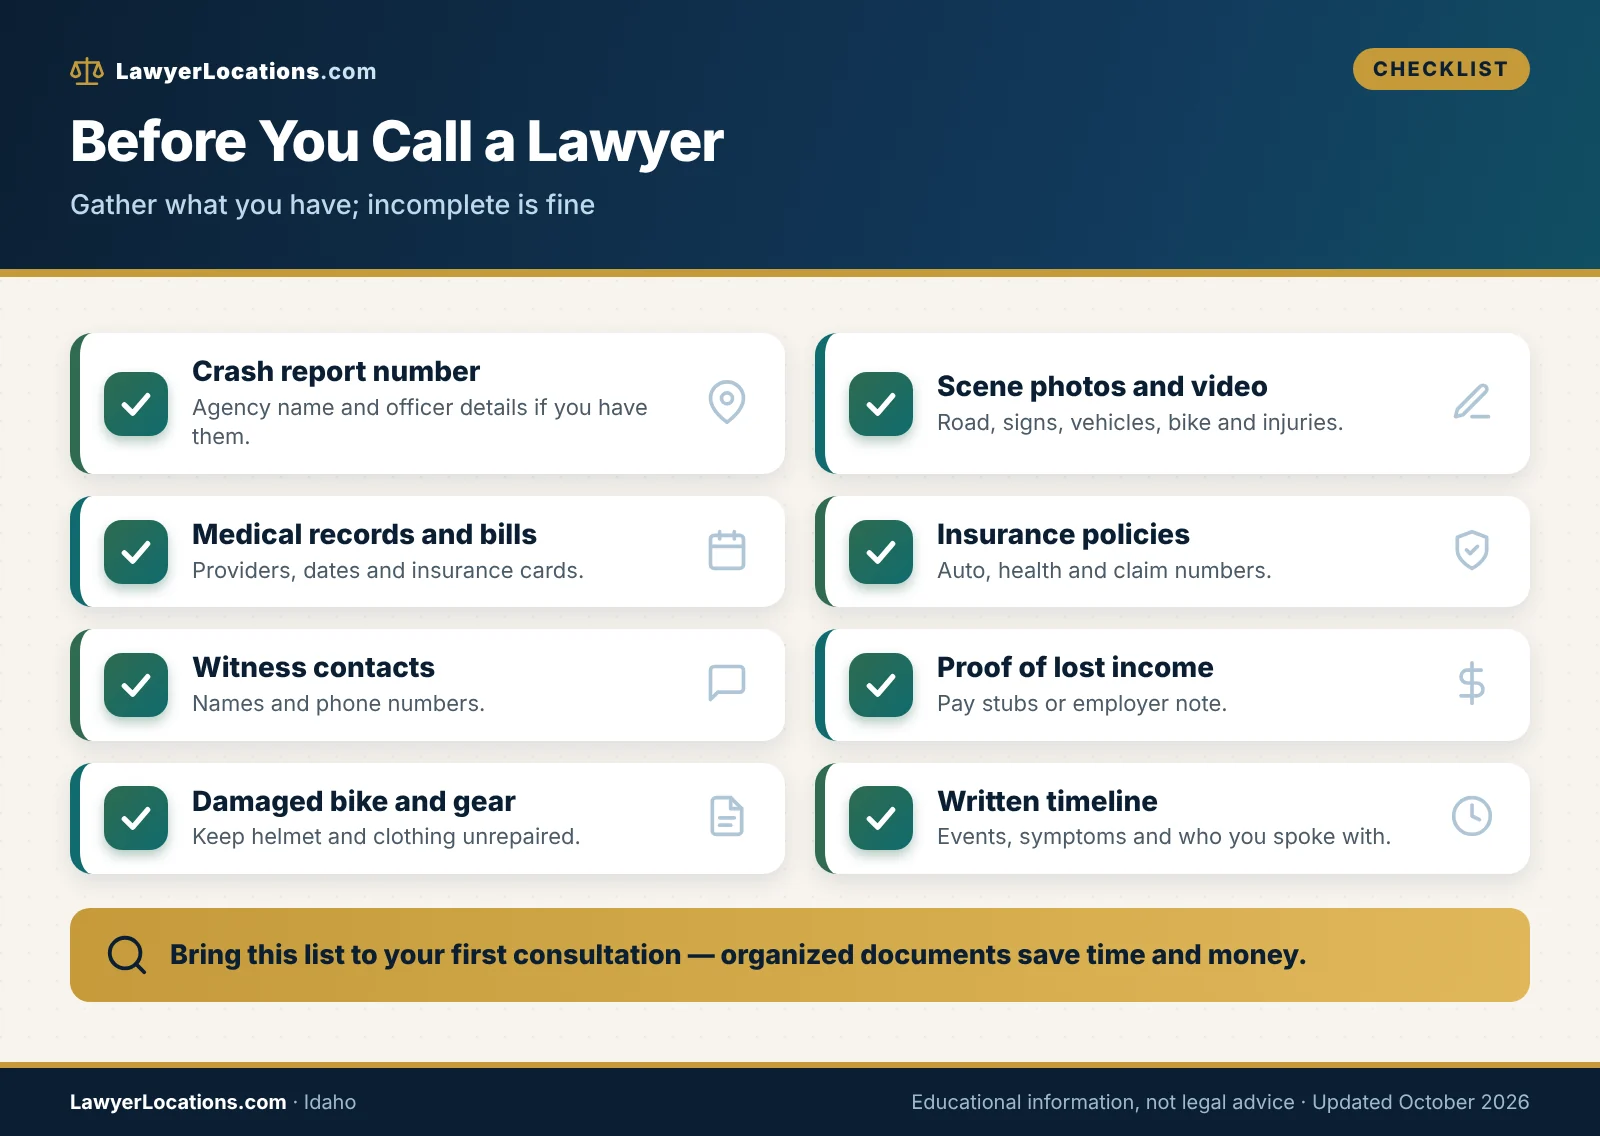The height and width of the screenshot is (1136, 1600).
Task: Toggle the Medical records and bills checkbox
Action: click(x=136, y=552)
